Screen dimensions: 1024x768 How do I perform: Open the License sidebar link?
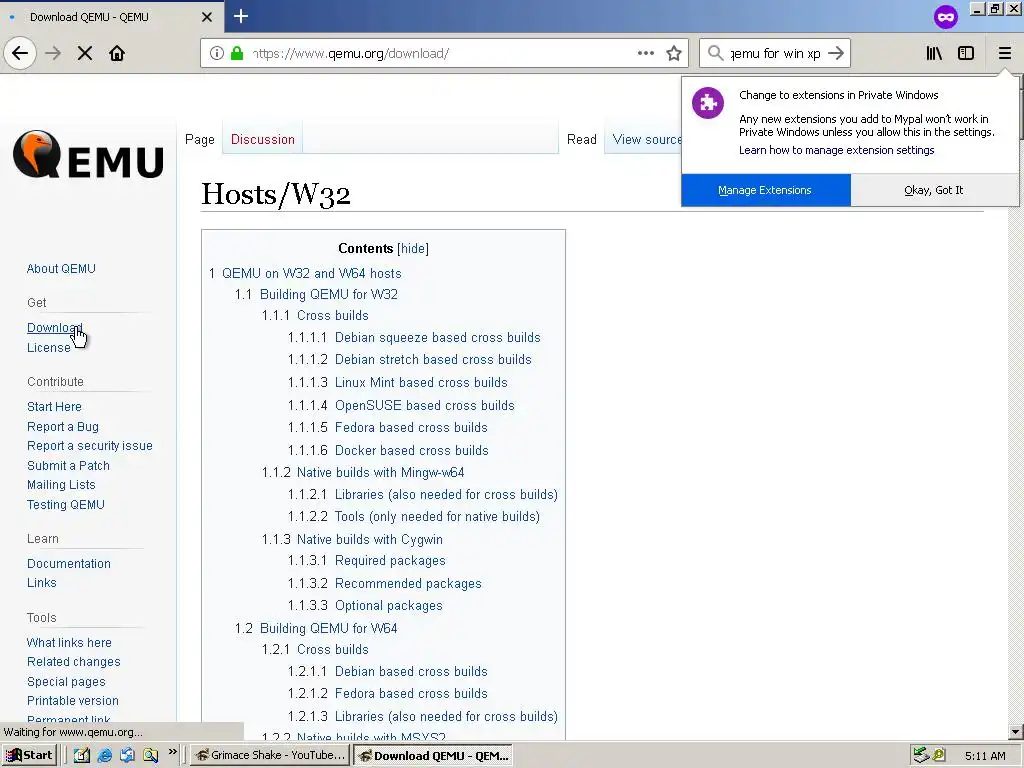[x=48, y=347]
